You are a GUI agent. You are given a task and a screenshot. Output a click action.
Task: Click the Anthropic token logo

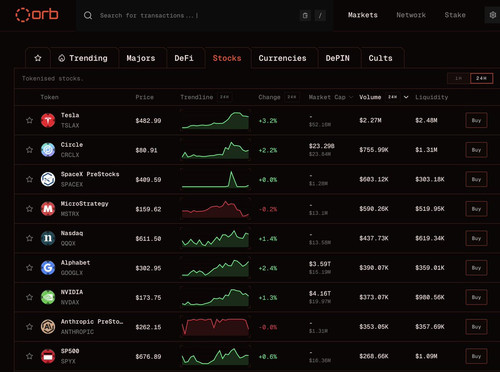click(48, 327)
